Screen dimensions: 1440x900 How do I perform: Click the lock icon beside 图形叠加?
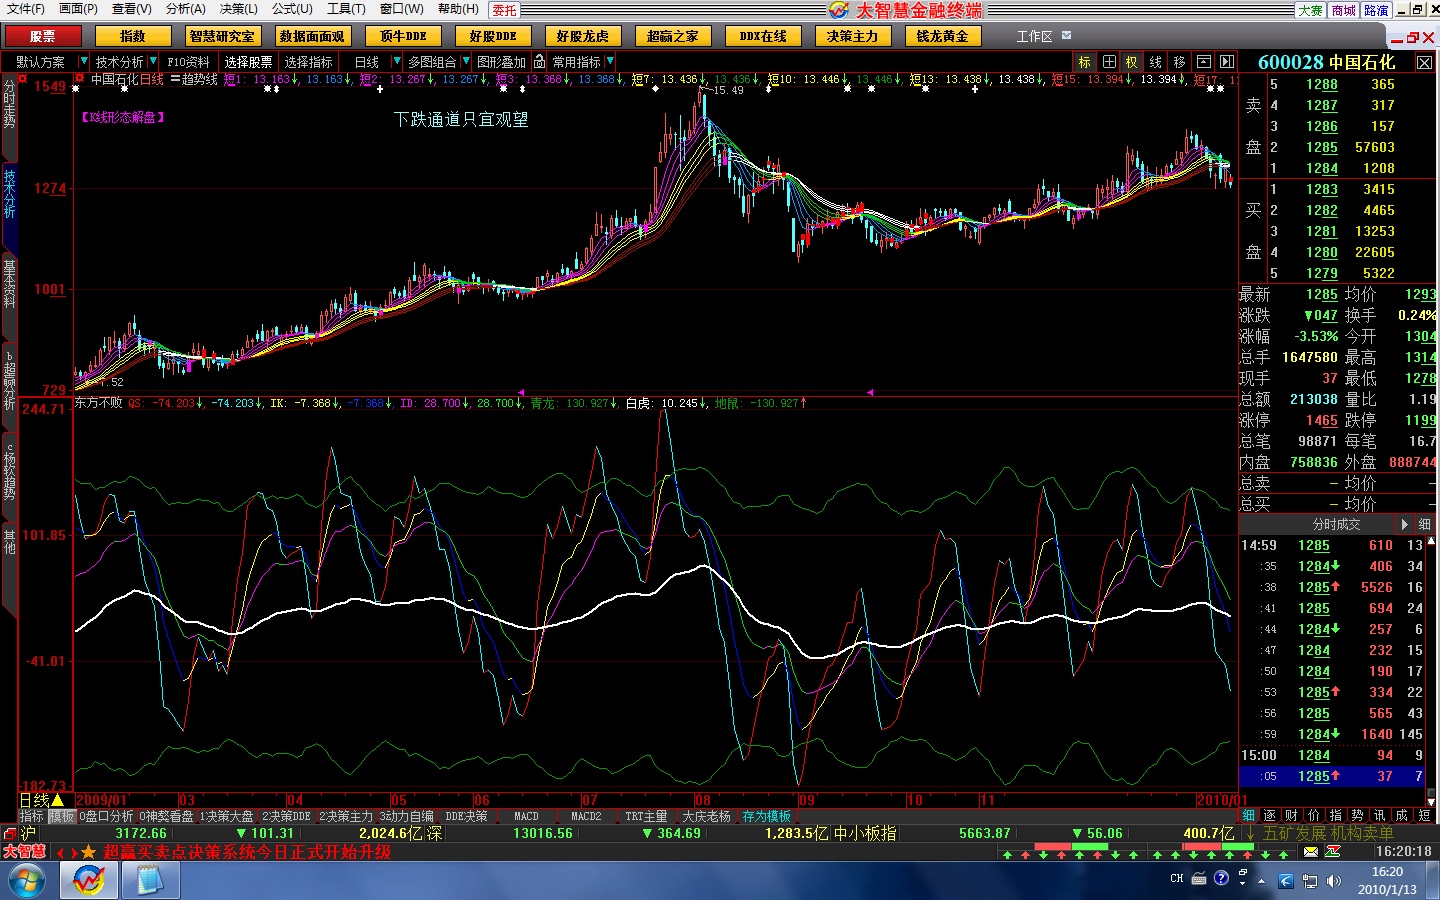click(540, 62)
